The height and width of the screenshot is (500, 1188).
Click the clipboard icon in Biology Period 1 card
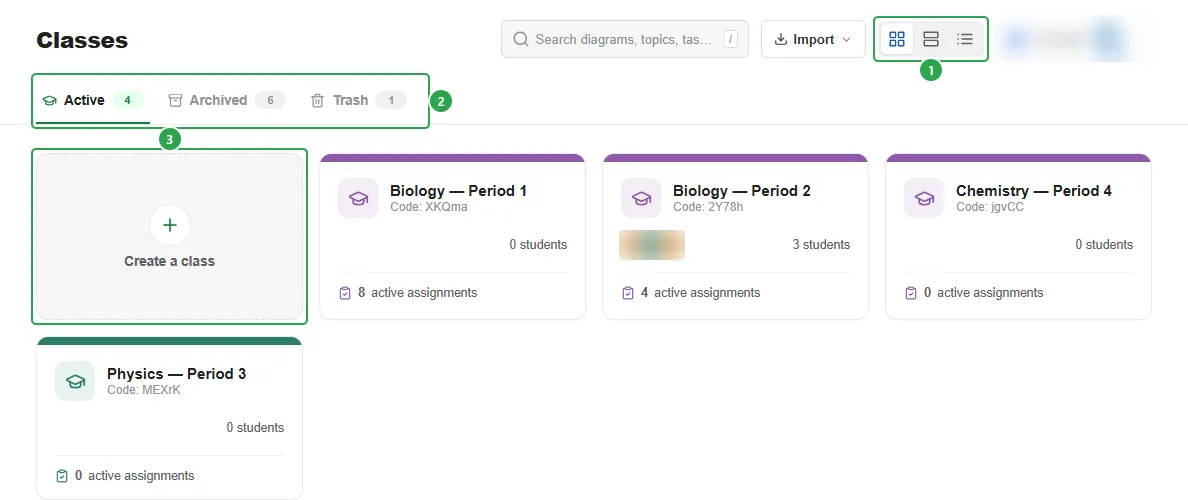[x=345, y=292]
